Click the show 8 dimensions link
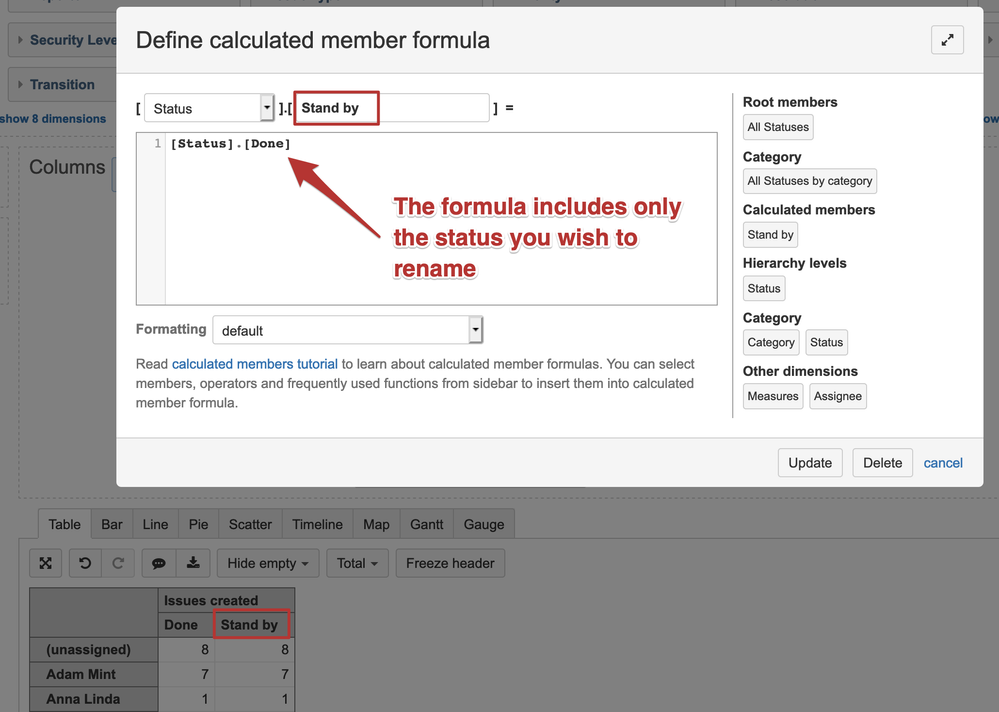This screenshot has width=999, height=712. click(53, 118)
